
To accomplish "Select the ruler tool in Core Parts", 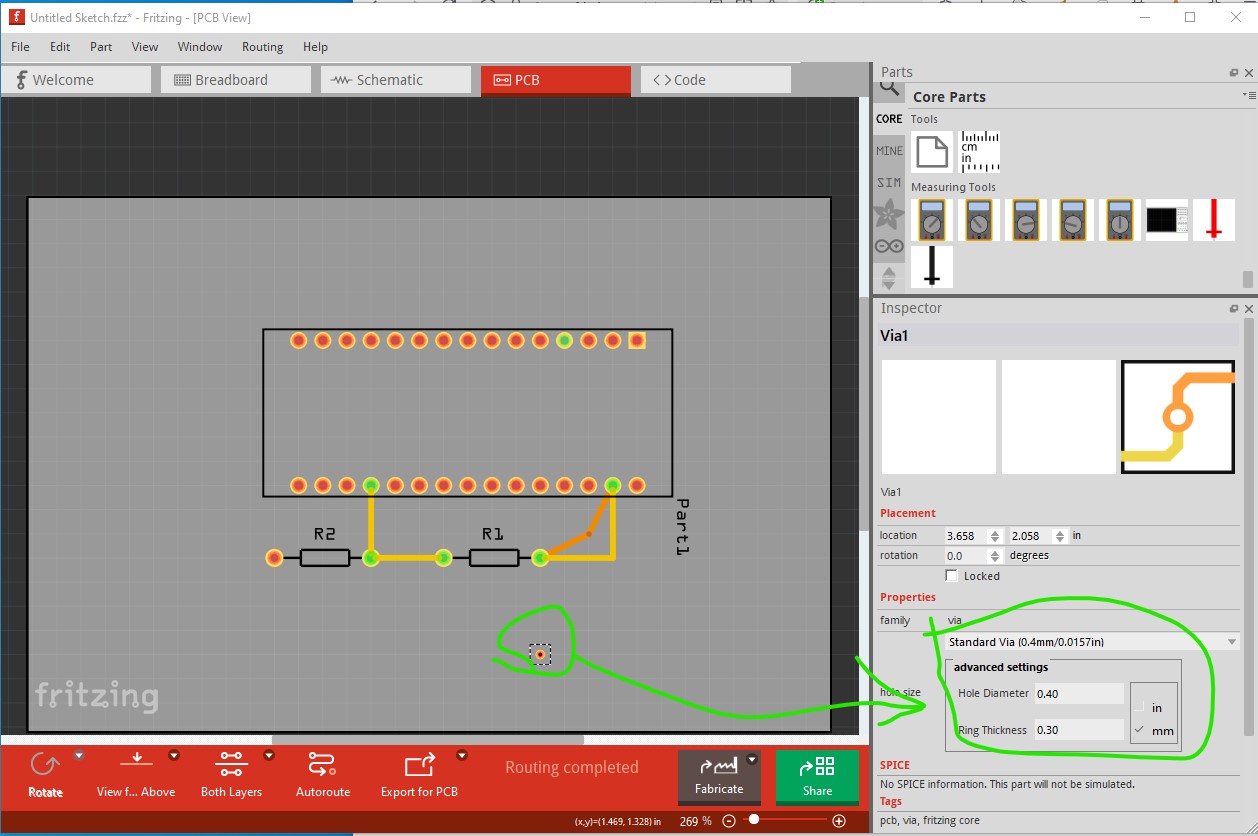I will [x=979, y=152].
